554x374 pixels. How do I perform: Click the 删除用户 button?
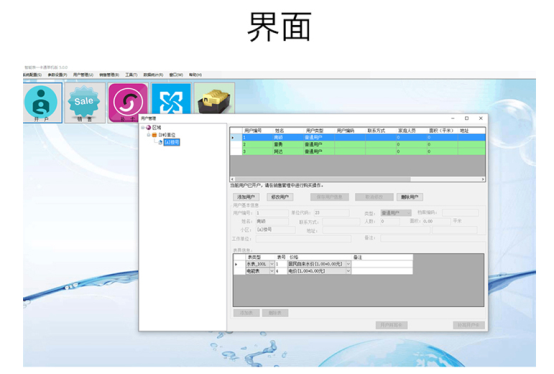tap(410, 197)
